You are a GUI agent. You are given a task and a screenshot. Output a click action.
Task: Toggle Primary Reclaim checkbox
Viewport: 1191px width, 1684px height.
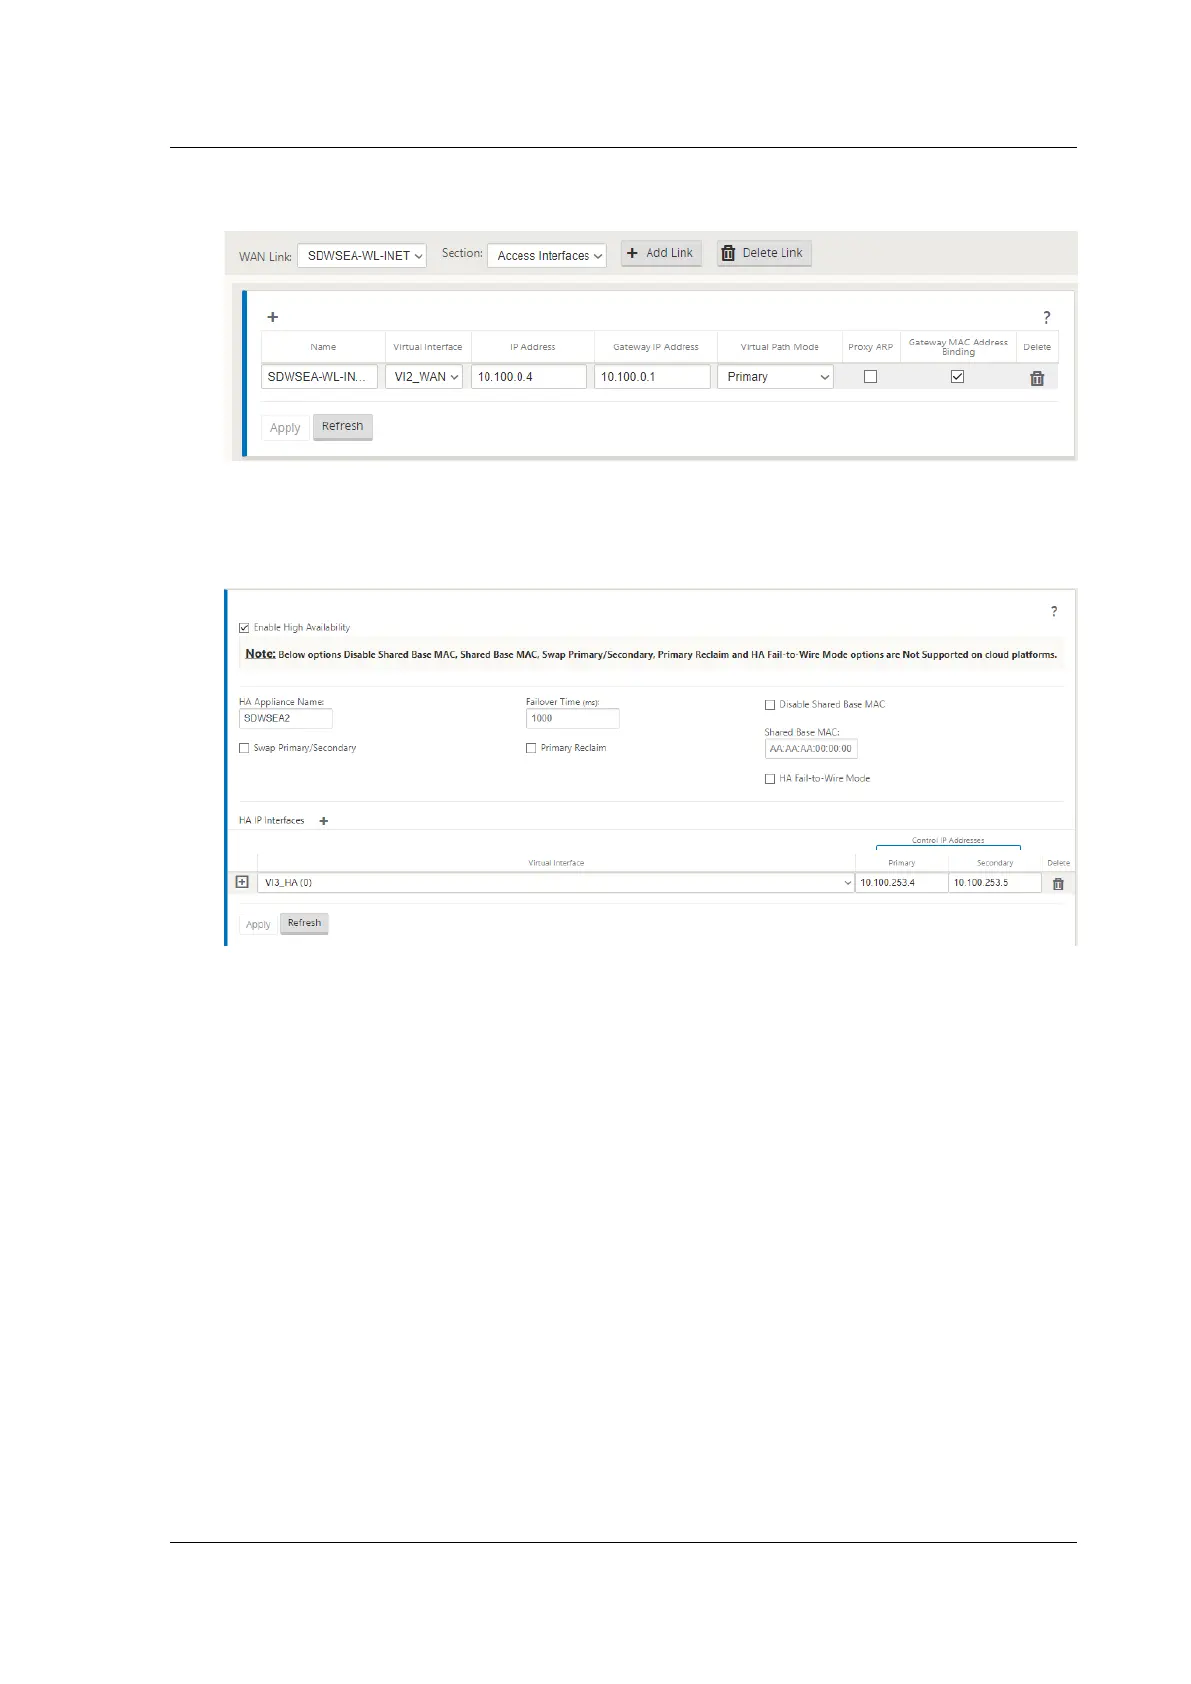531,748
